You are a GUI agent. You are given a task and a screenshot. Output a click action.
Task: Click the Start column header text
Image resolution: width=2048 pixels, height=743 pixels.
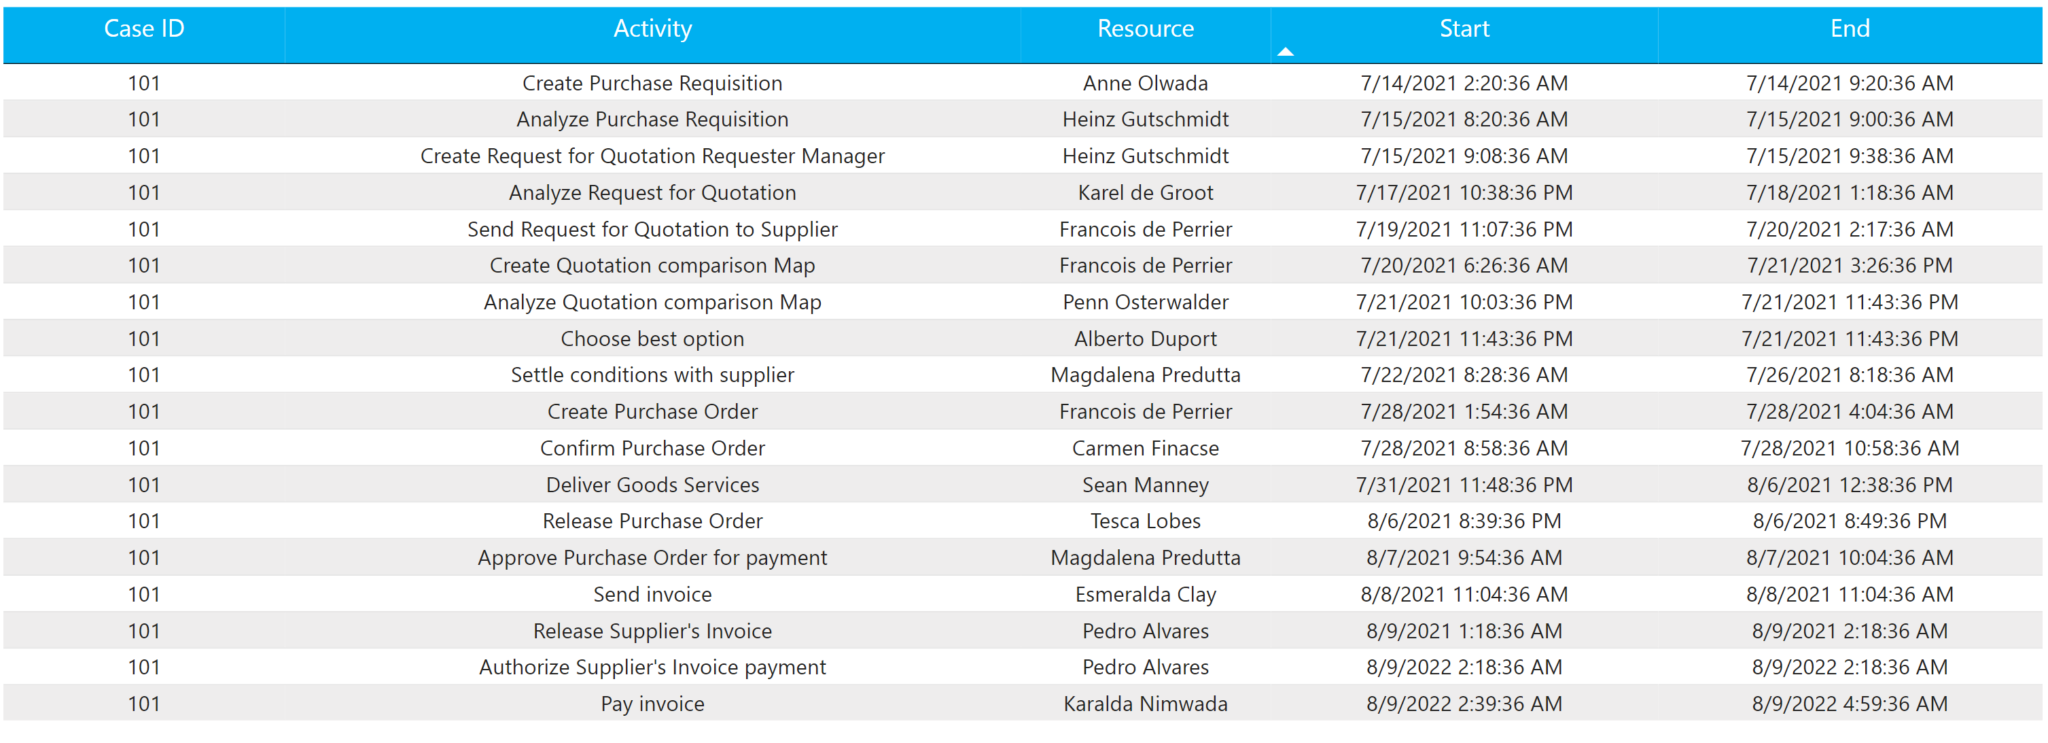(1464, 29)
